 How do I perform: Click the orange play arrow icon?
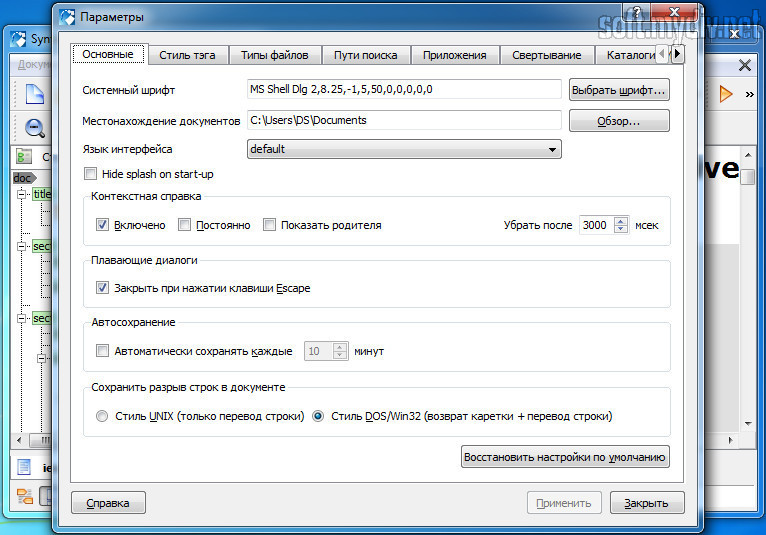726,94
